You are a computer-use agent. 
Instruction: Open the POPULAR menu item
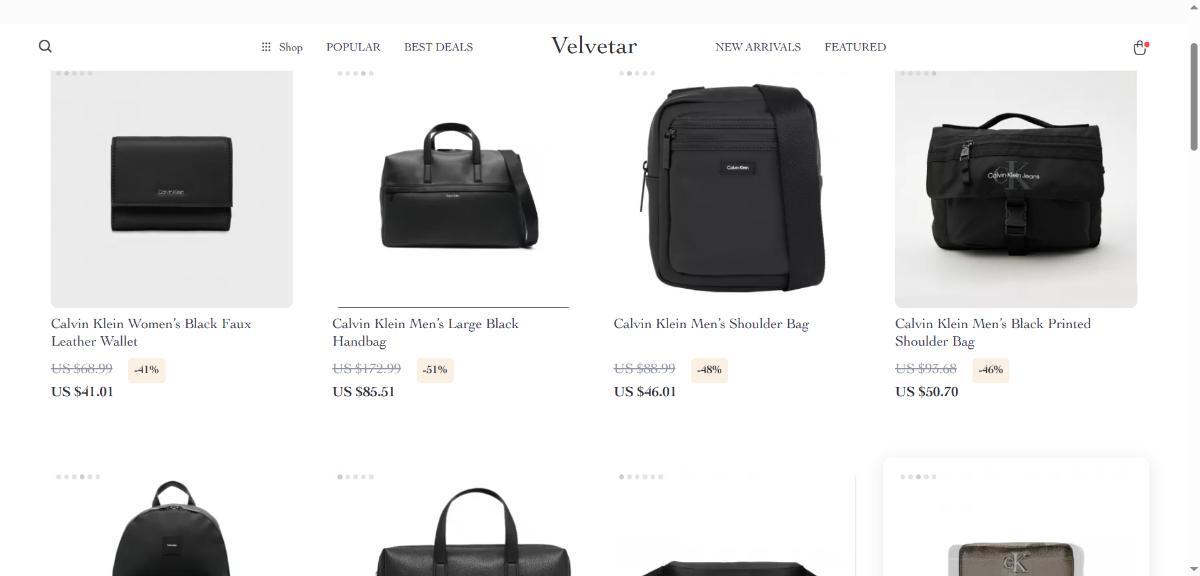(353, 47)
